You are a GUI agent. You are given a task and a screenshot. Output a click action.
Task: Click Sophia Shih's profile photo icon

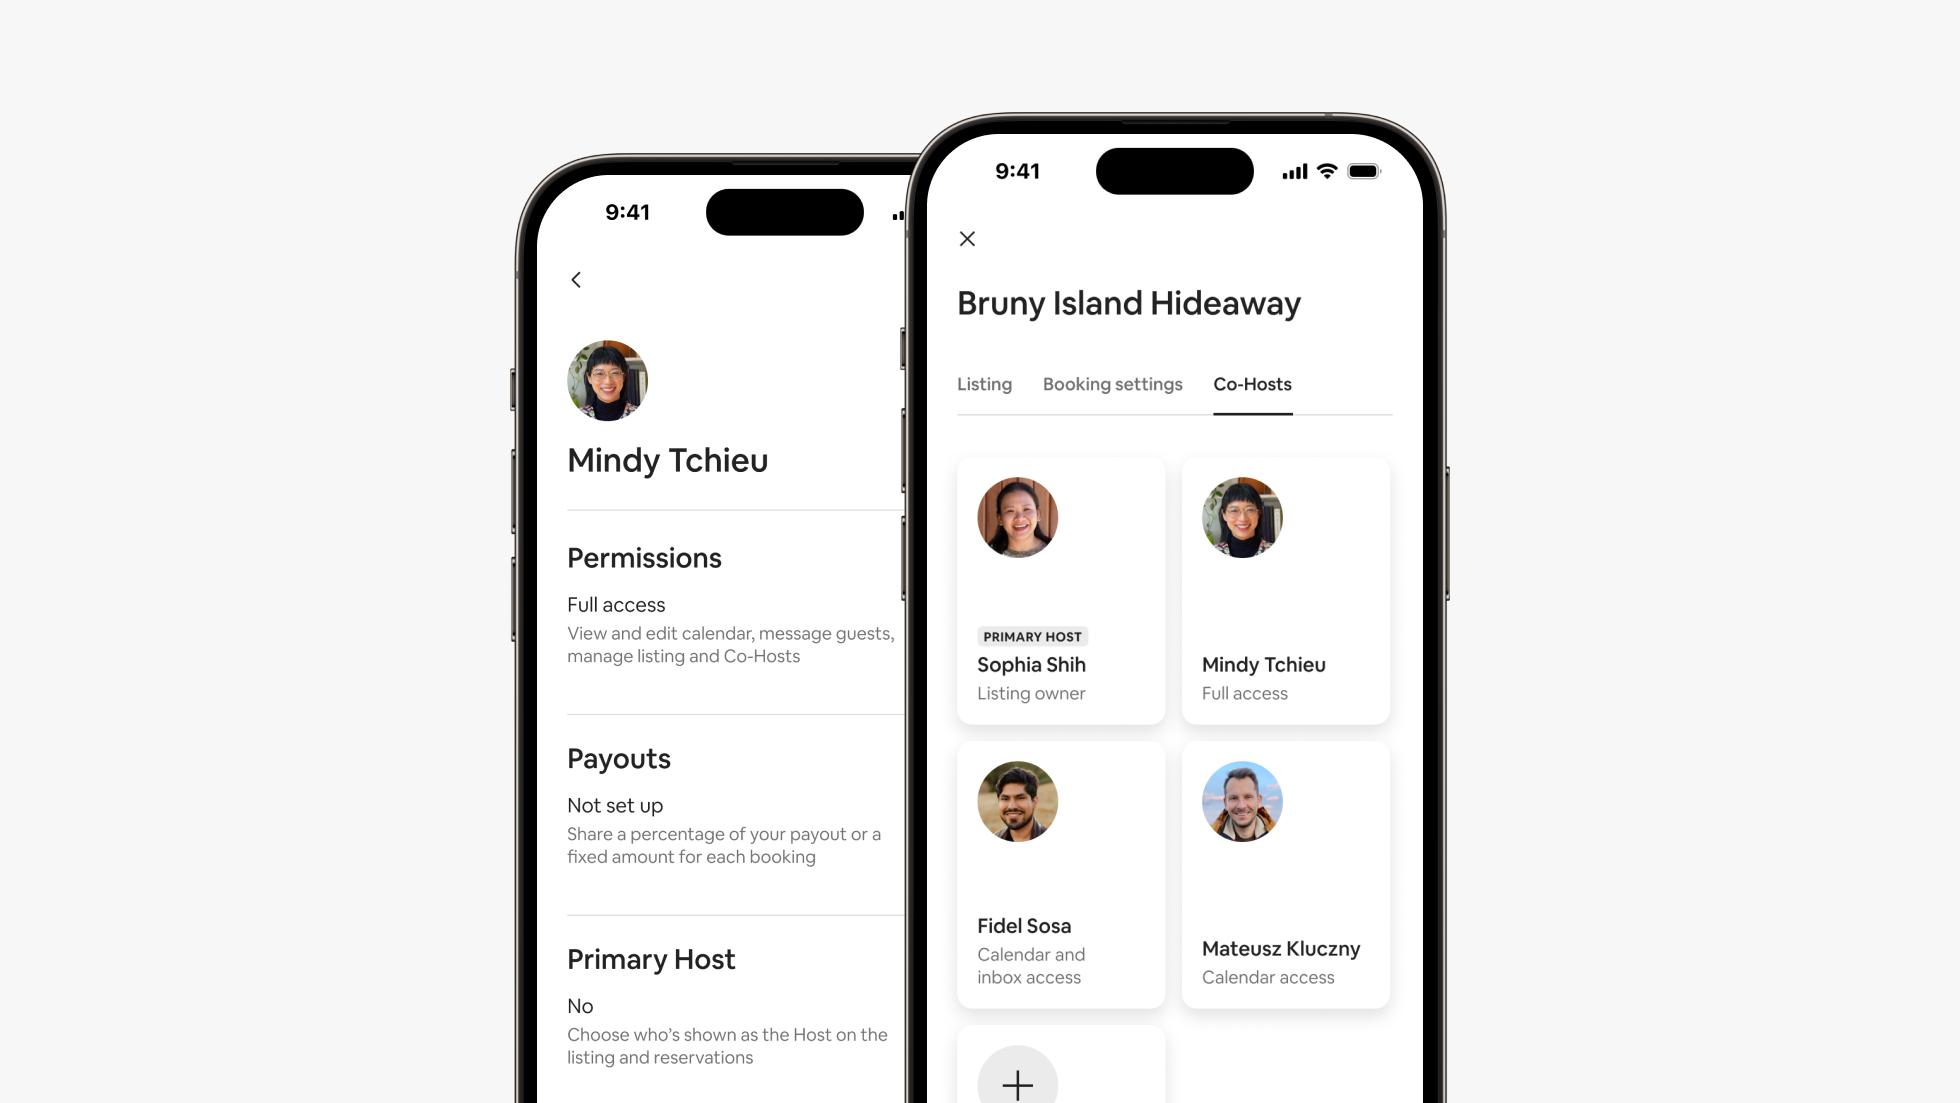pyautogui.click(x=1018, y=517)
